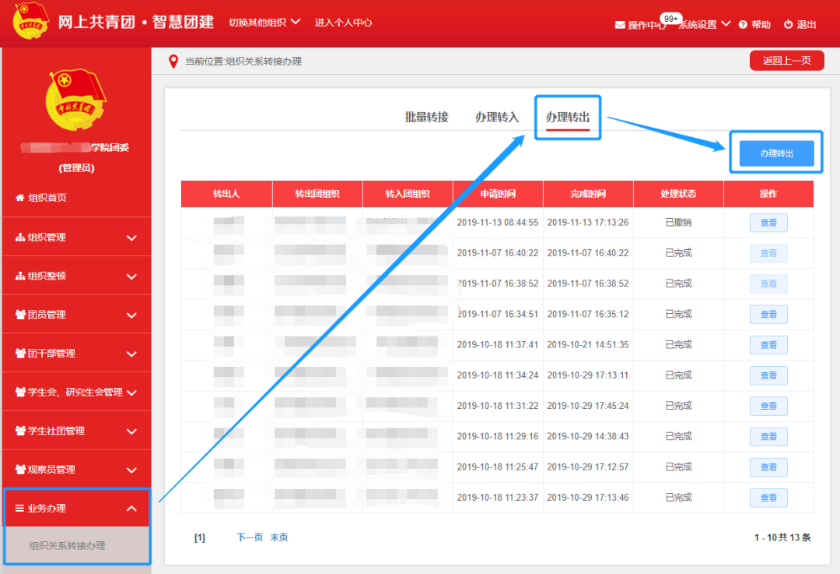
Task: Expand the 团干部管理 sidebar chevron
Action: (132, 354)
